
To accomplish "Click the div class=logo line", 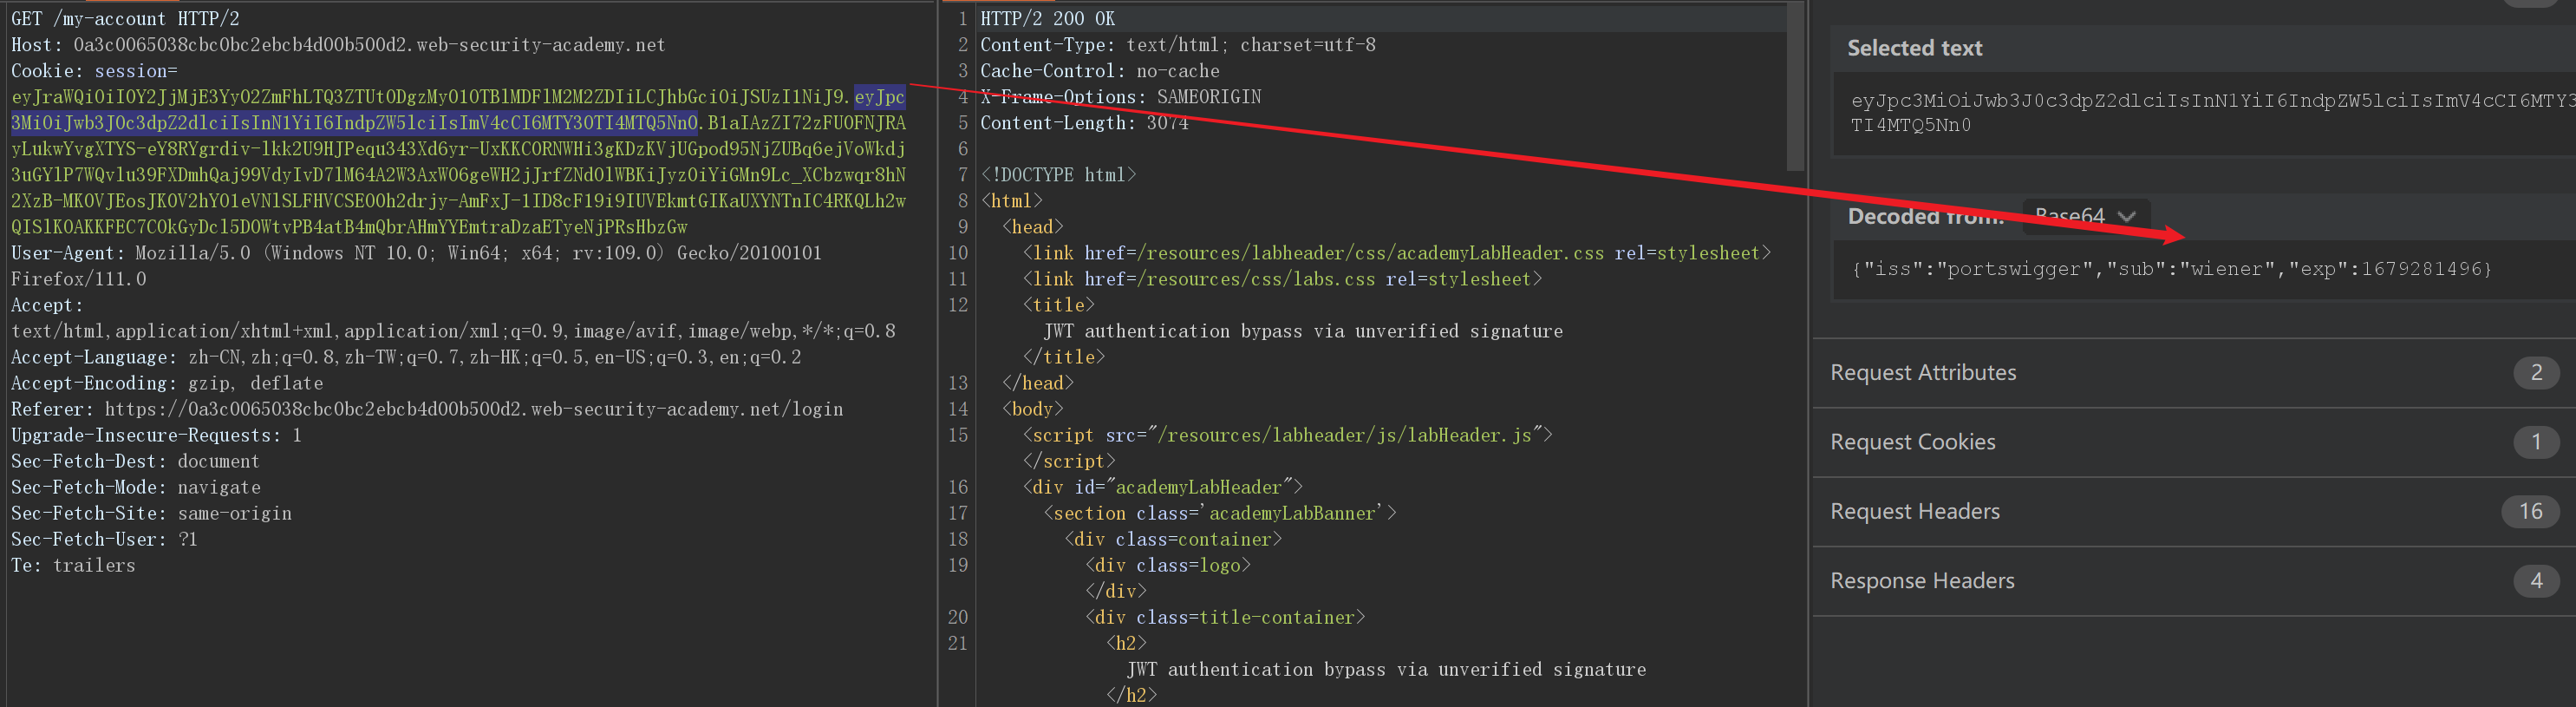I will [x=1168, y=565].
